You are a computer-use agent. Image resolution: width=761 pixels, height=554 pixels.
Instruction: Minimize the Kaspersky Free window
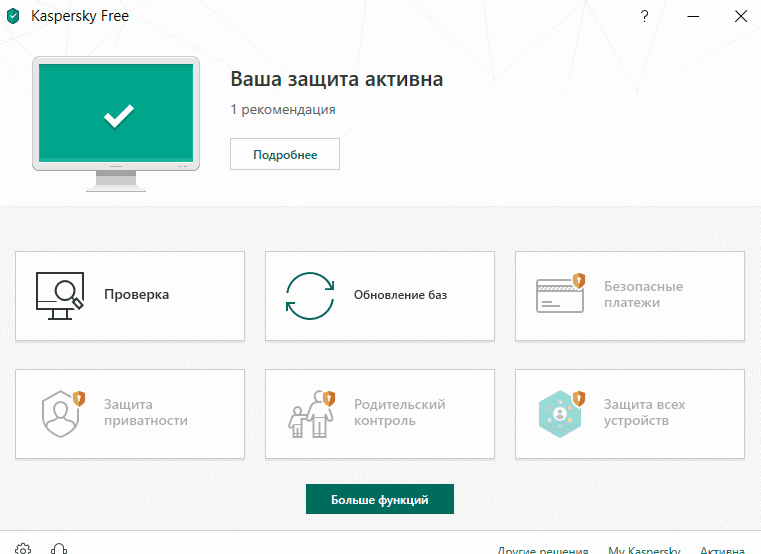coord(693,16)
